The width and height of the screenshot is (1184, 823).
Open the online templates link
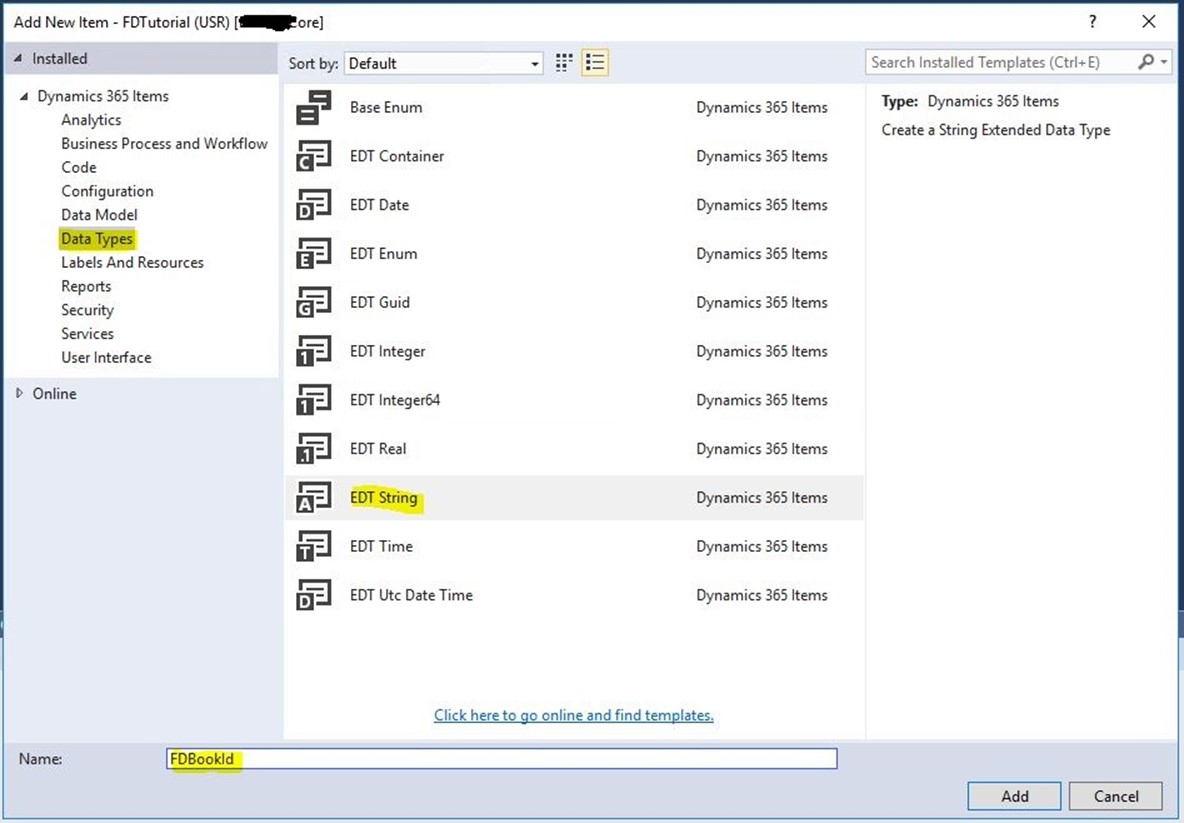point(574,715)
